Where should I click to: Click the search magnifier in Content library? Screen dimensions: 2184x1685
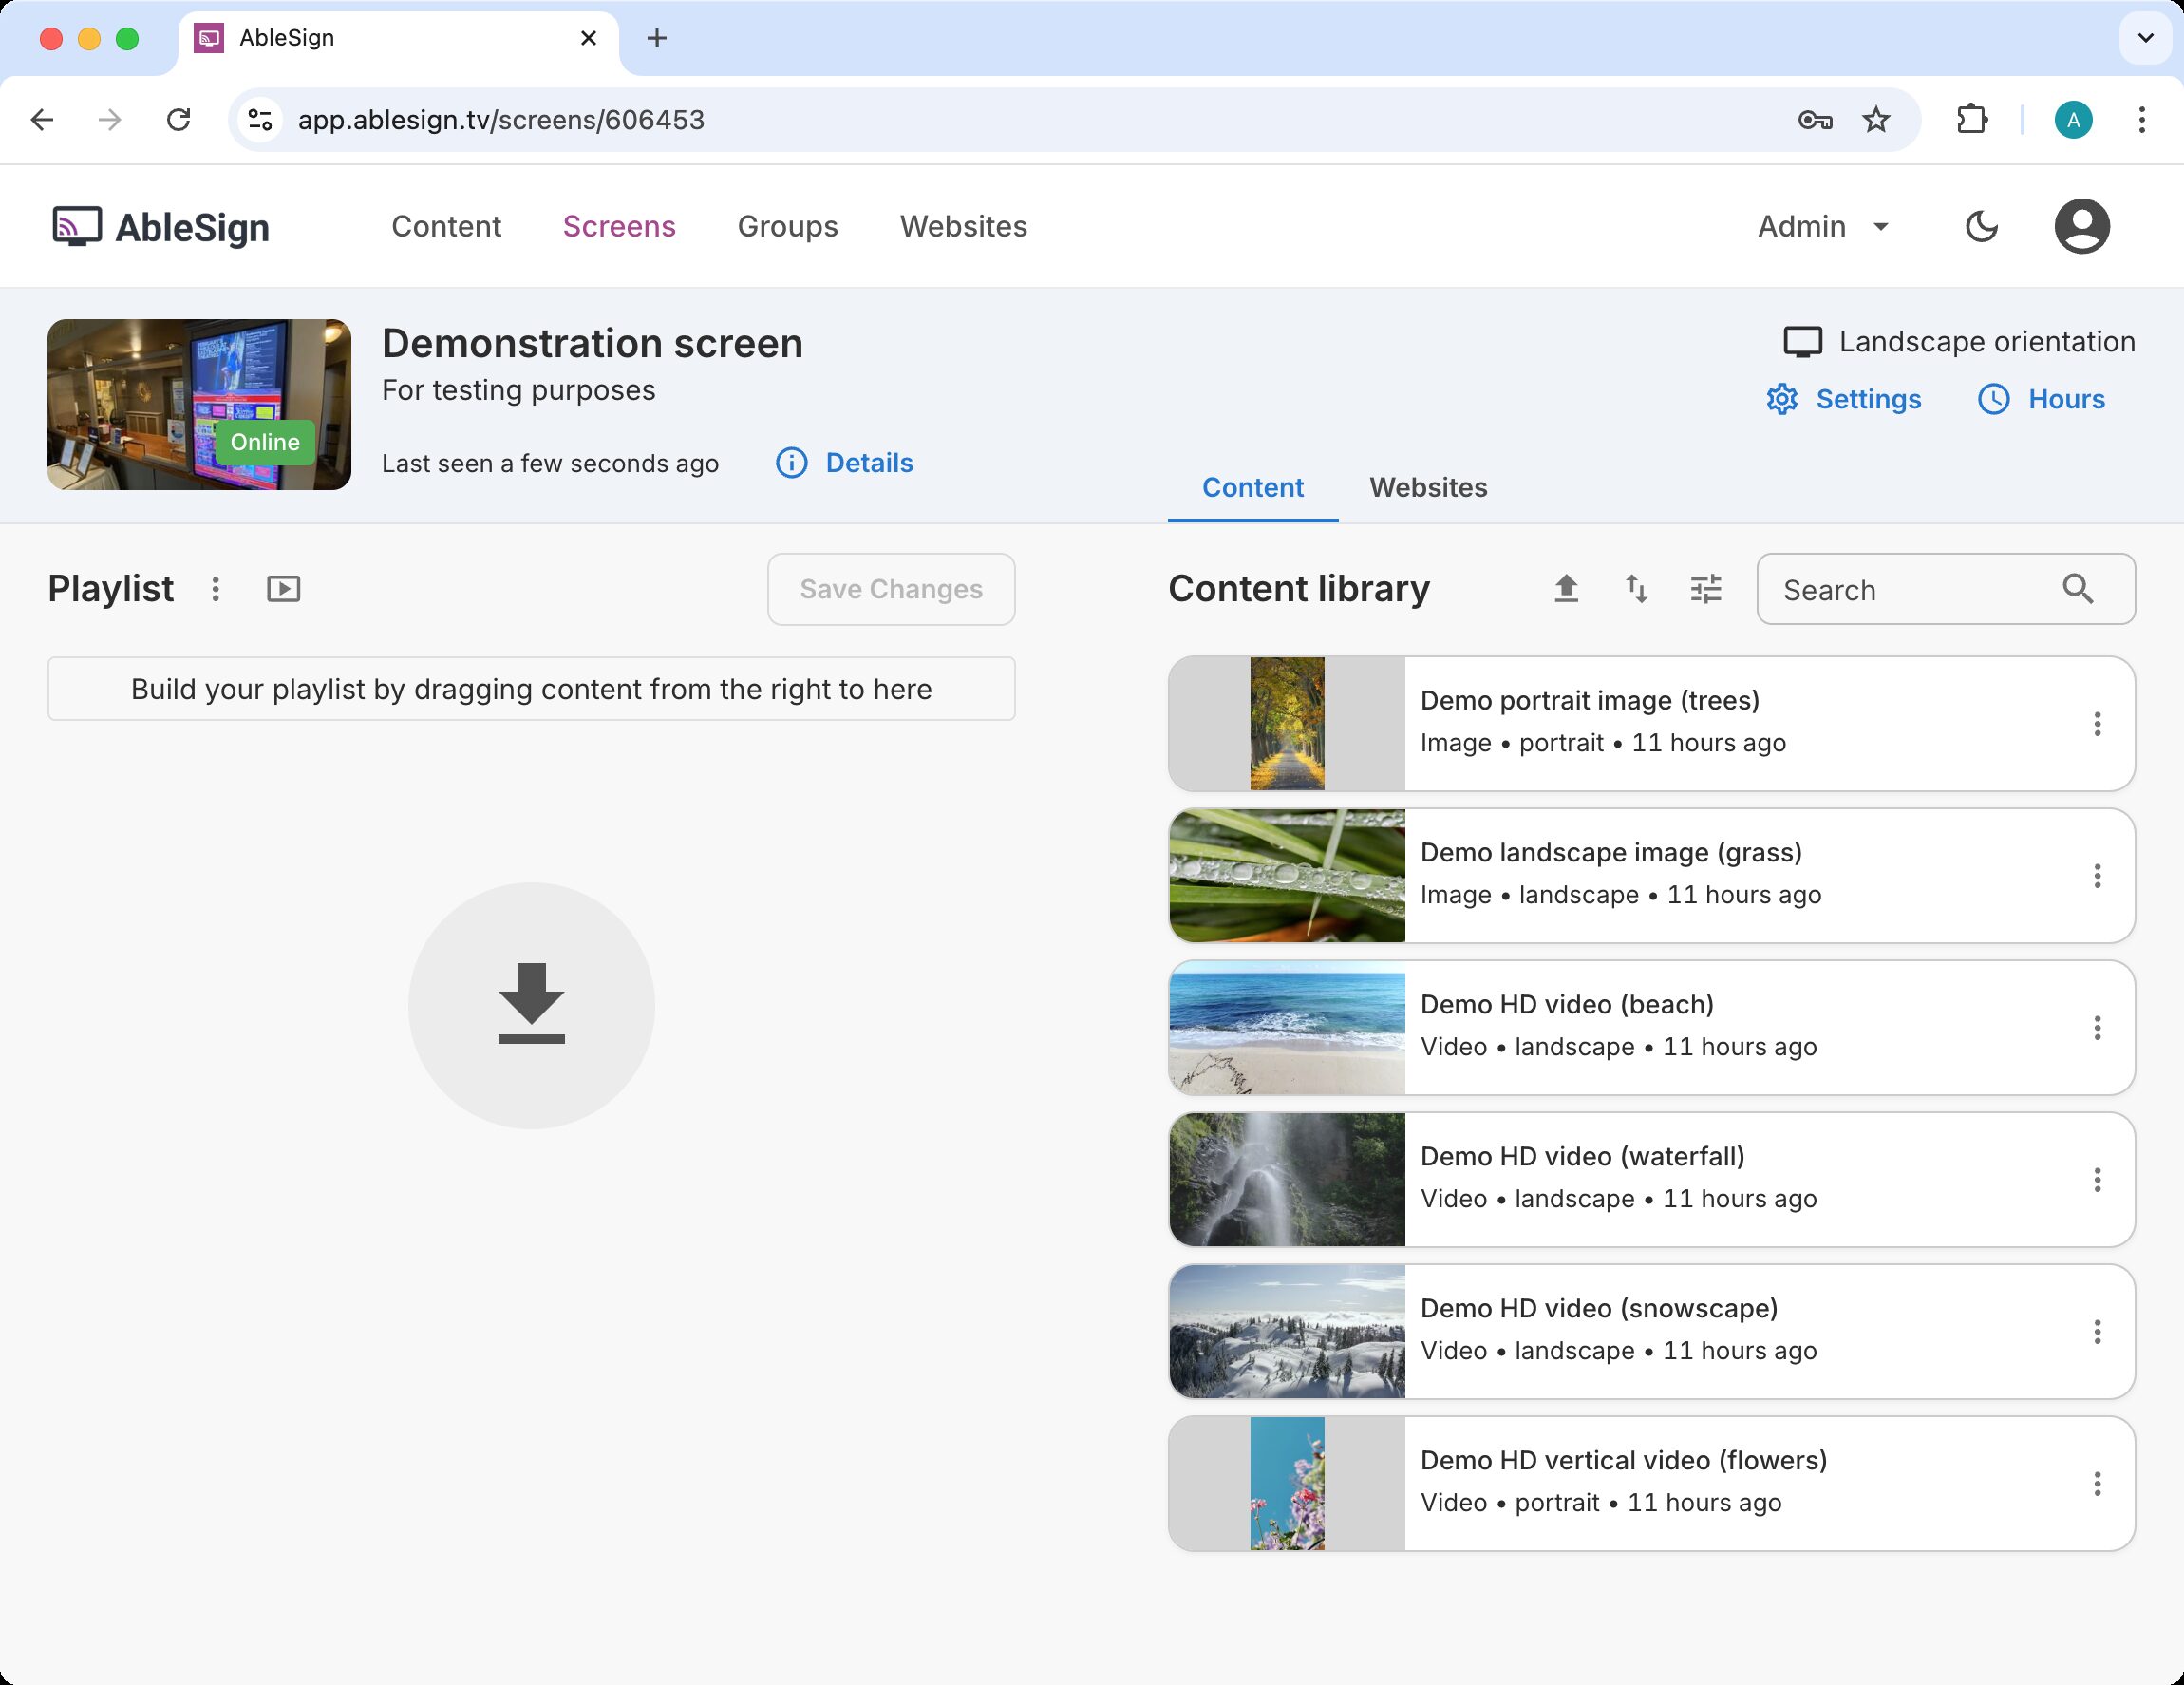pos(2078,590)
